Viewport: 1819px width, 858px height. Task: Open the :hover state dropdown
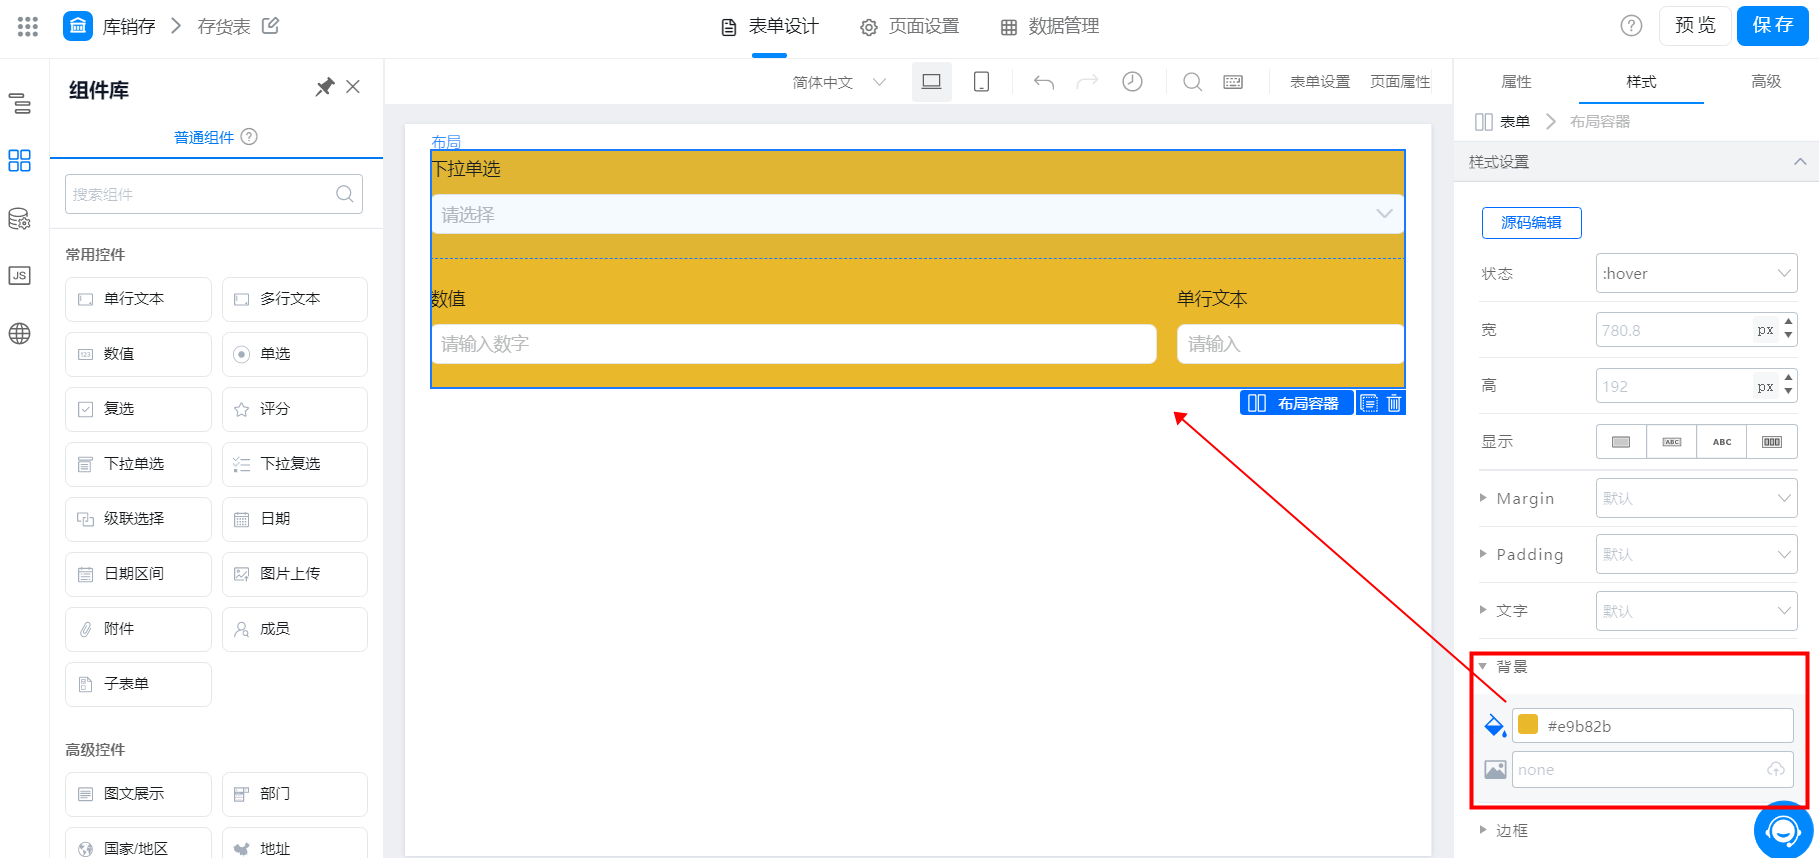(1696, 273)
